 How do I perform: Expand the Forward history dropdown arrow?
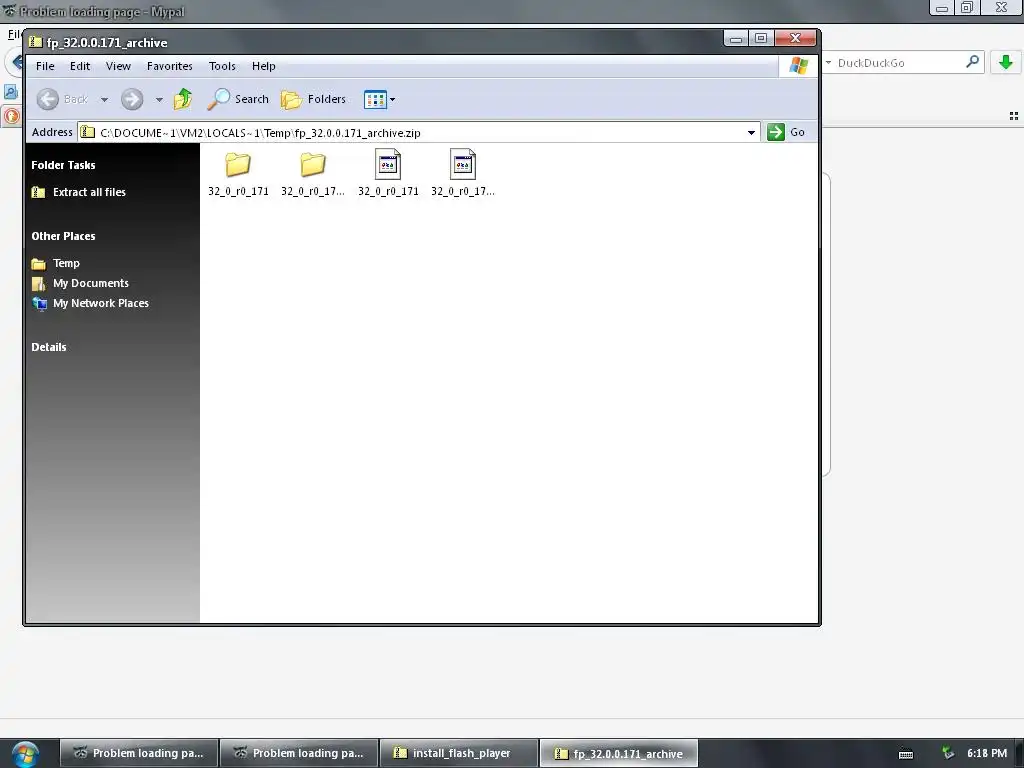(159, 100)
